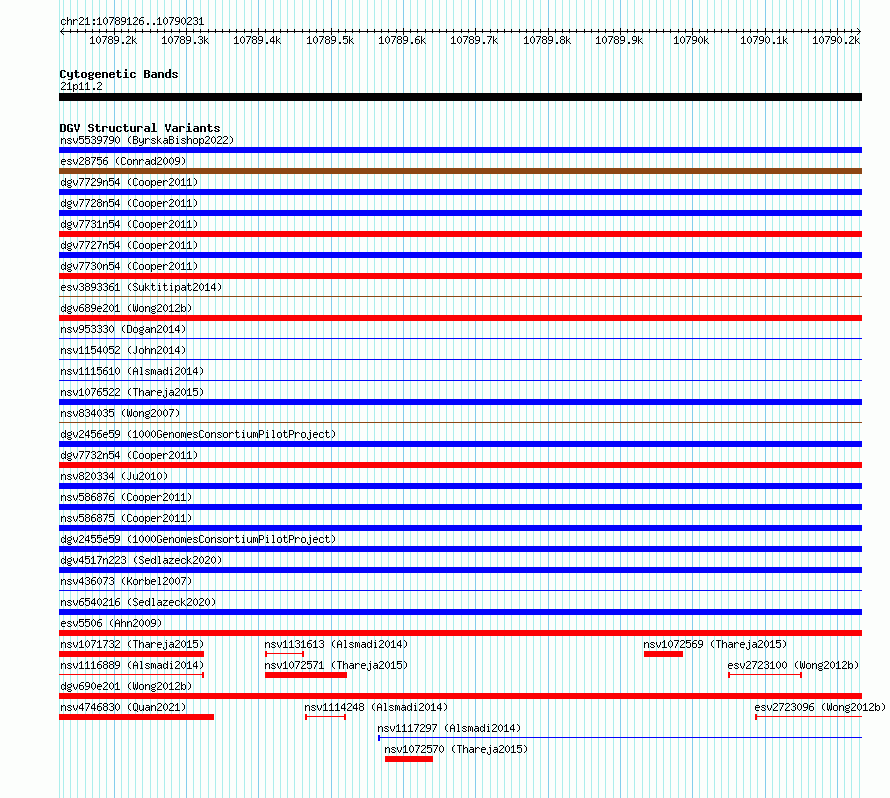890x798 pixels.
Task: Select esv3893361 (Suktitipat2014) label
Action: click(x=141, y=287)
